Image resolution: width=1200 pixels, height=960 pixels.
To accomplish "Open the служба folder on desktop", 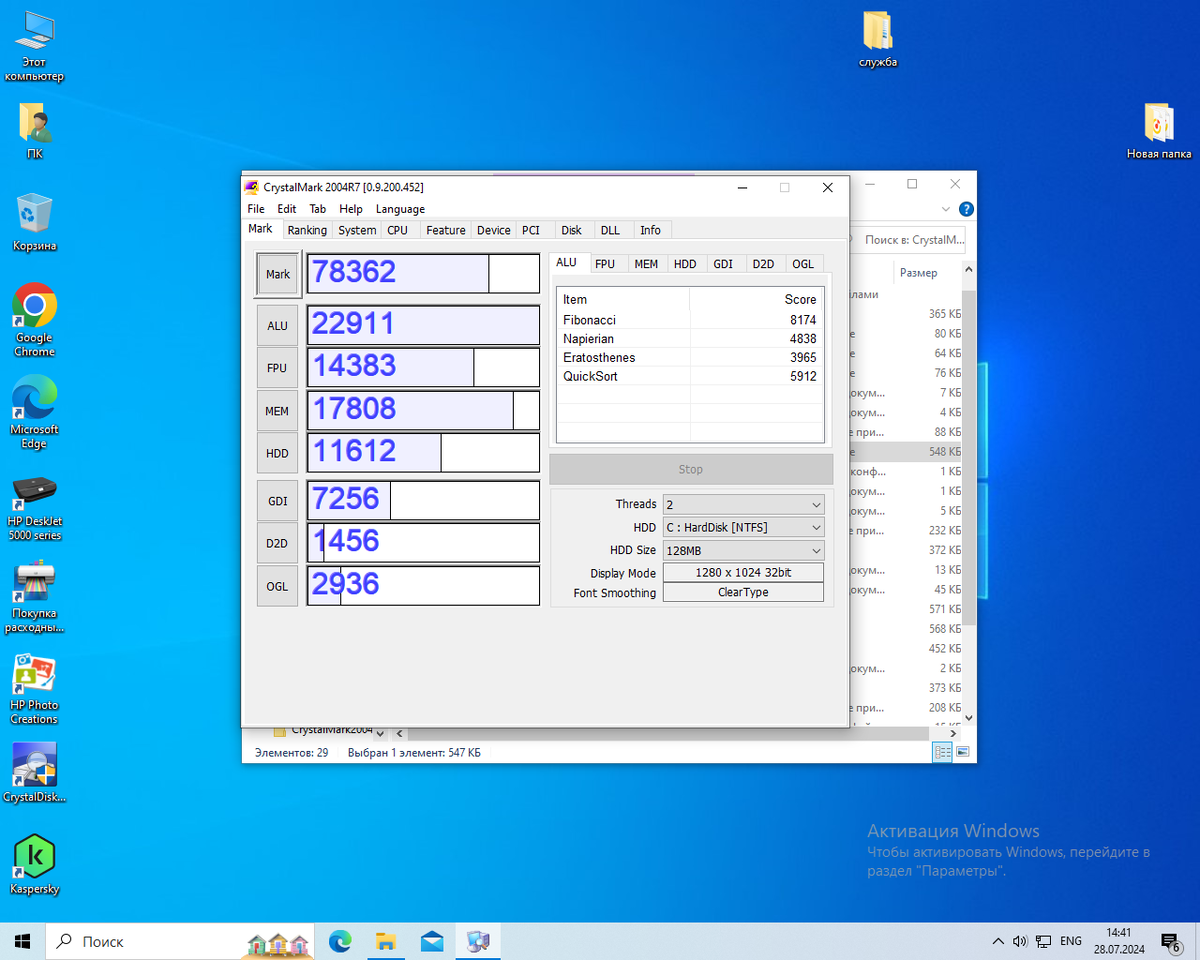I will click(877, 40).
